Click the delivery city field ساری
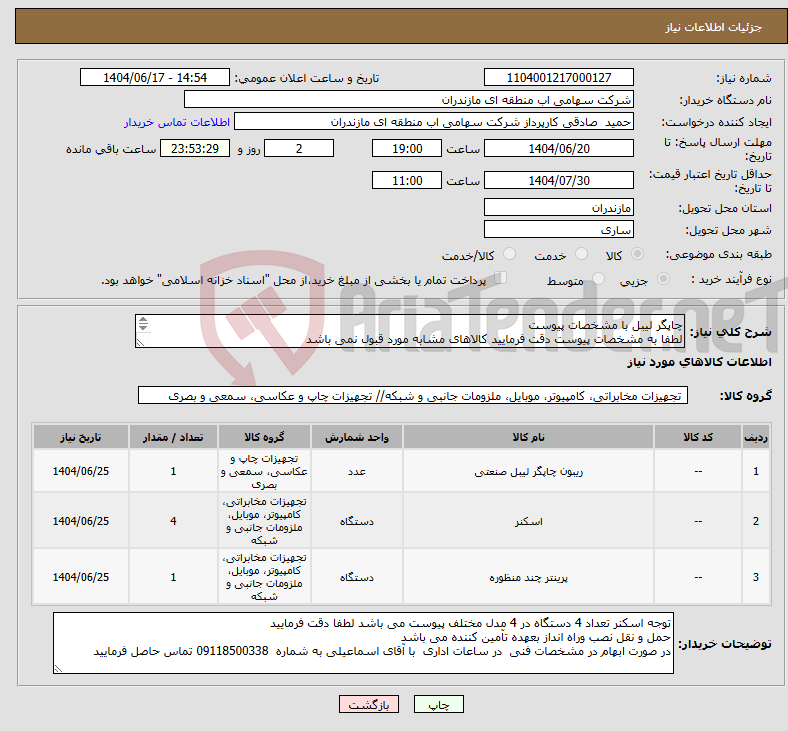The image size is (788, 731). pos(558,230)
